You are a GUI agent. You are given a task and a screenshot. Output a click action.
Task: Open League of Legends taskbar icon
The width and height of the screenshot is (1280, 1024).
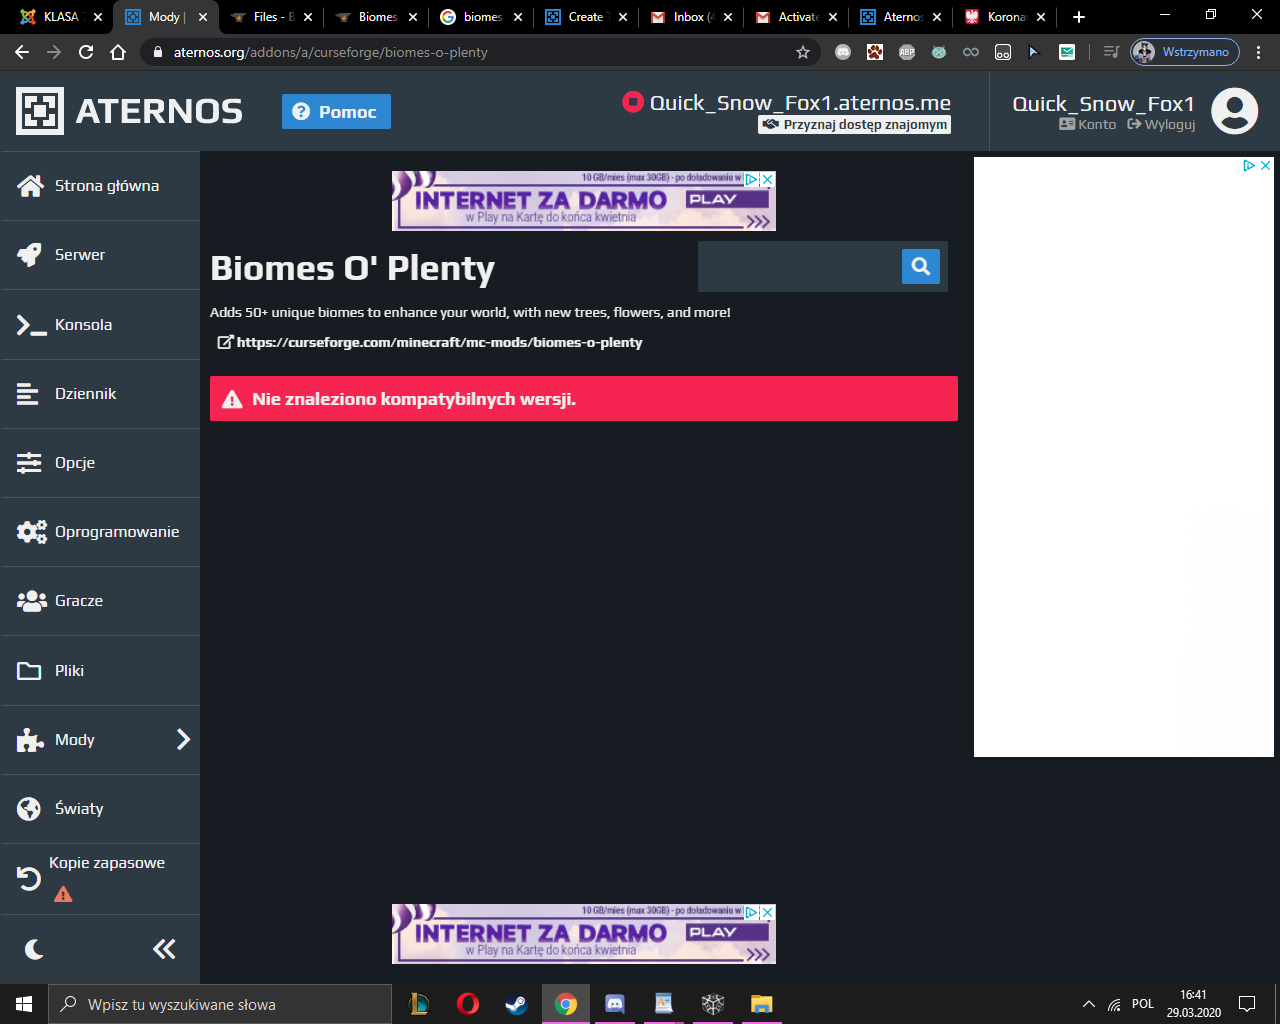[x=418, y=1004]
